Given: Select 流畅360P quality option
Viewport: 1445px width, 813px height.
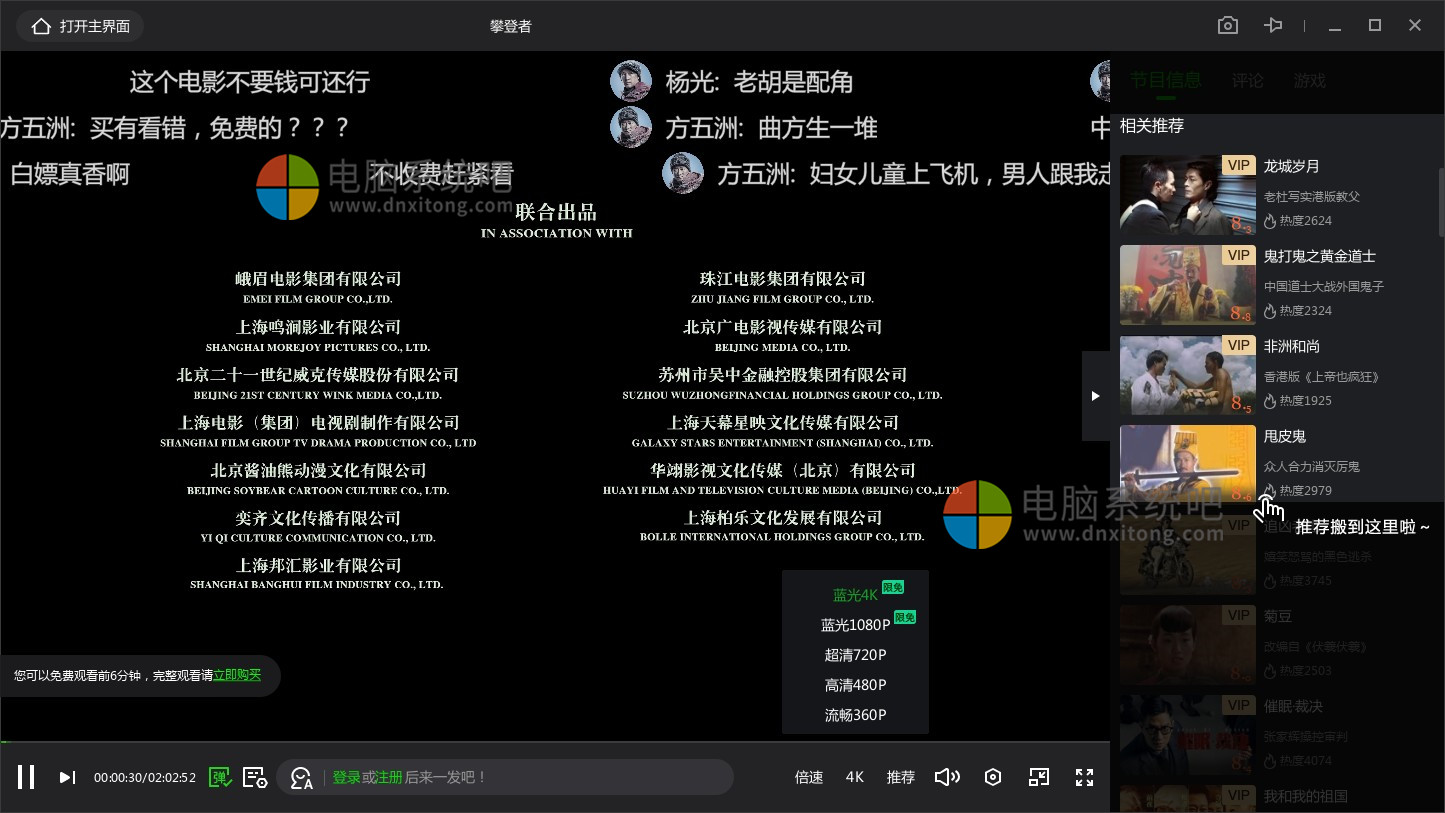Looking at the screenshot, I should tap(855, 714).
